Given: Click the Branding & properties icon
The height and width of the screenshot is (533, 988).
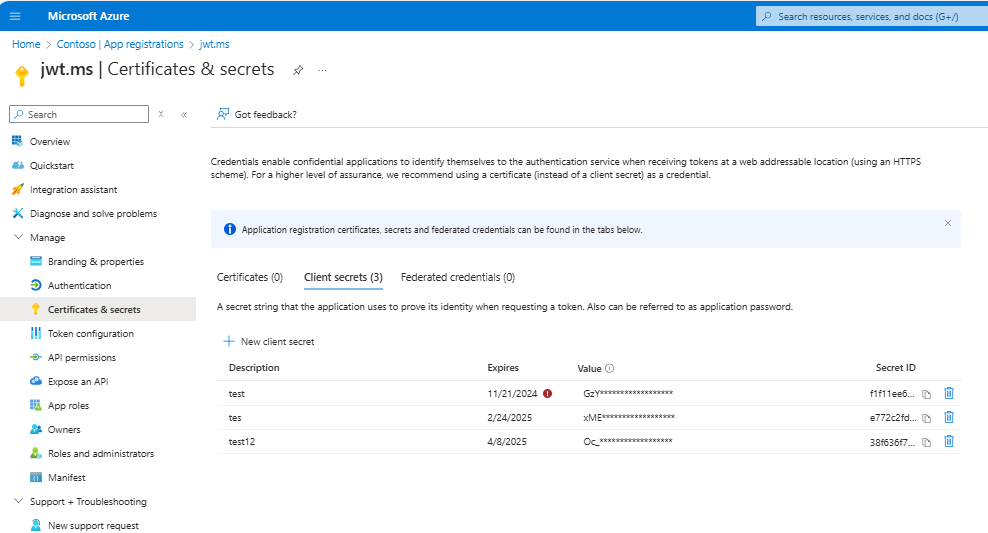Looking at the screenshot, I should [x=36, y=261].
